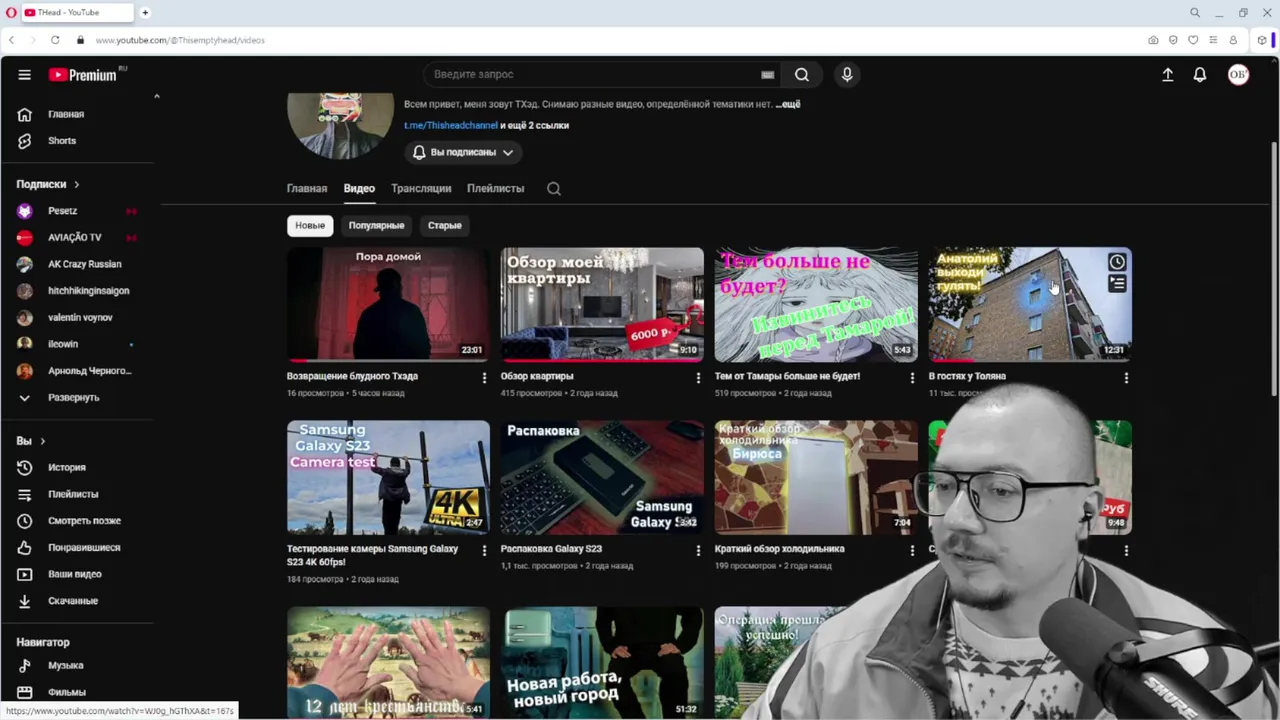Expand channel description with …ещё
Viewport: 1280px width, 720px height.
click(x=788, y=104)
